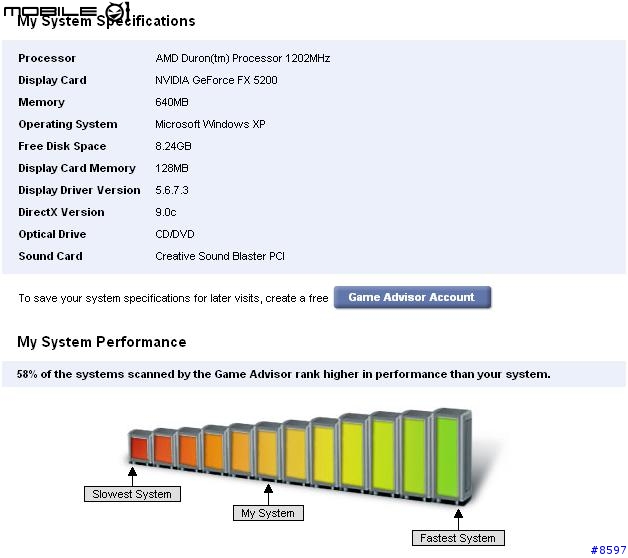628x558 pixels.
Task: Click the 8.24GB value
Action: [x=173, y=146]
